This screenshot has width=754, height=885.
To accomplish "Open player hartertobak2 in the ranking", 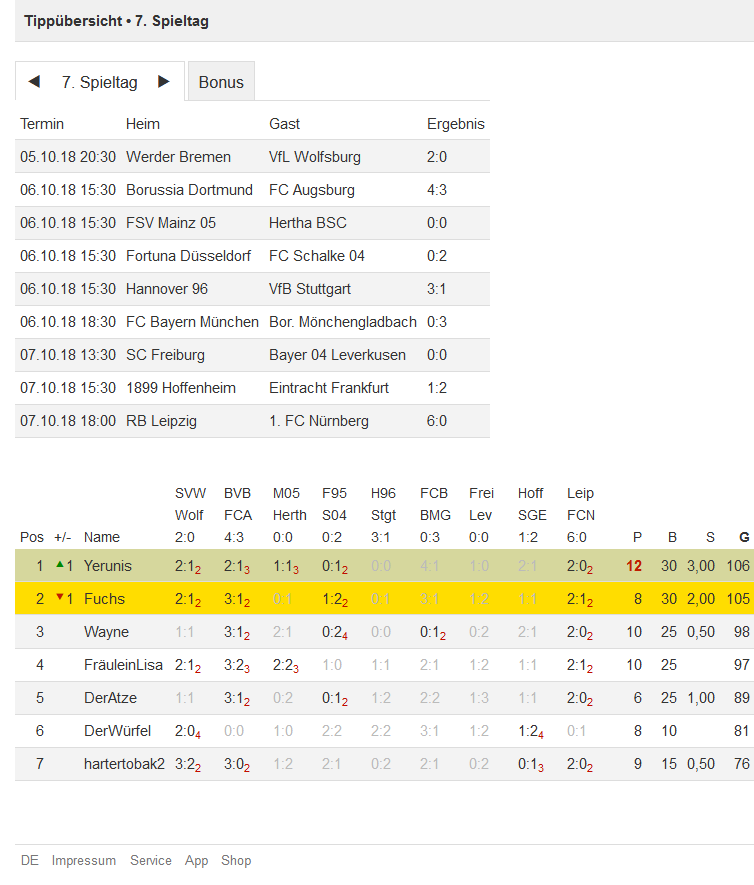I will click(124, 764).
